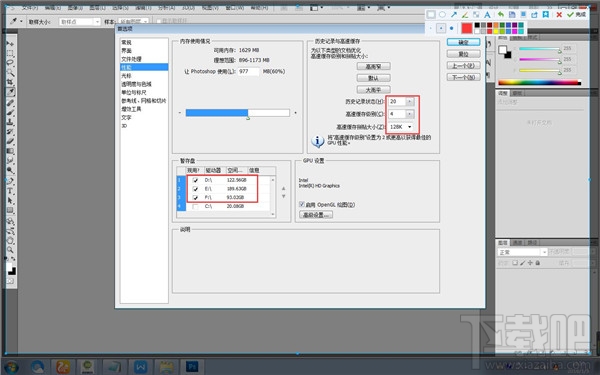Click the 确定 OK button
The width and height of the screenshot is (600, 375).
463,42
